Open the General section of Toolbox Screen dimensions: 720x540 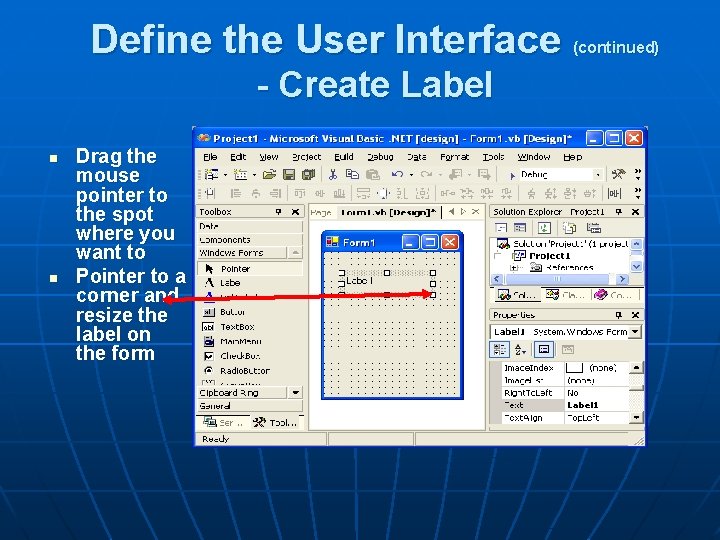[x=250, y=406]
